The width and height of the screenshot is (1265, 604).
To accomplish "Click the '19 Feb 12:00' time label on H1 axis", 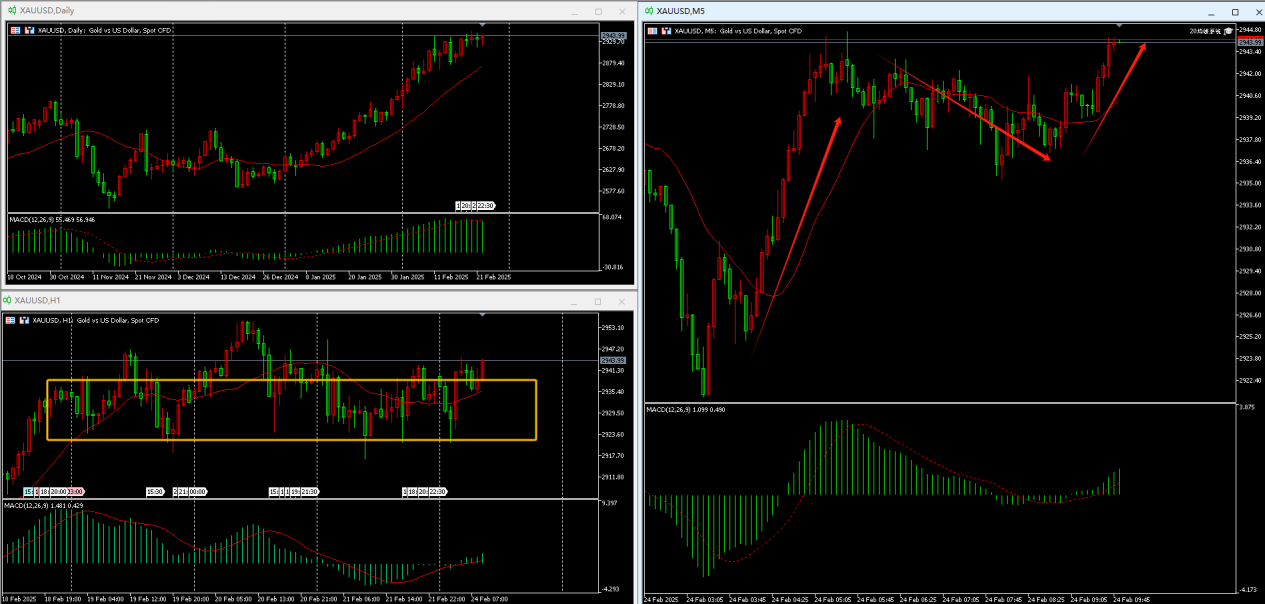I will coord(149,599).
